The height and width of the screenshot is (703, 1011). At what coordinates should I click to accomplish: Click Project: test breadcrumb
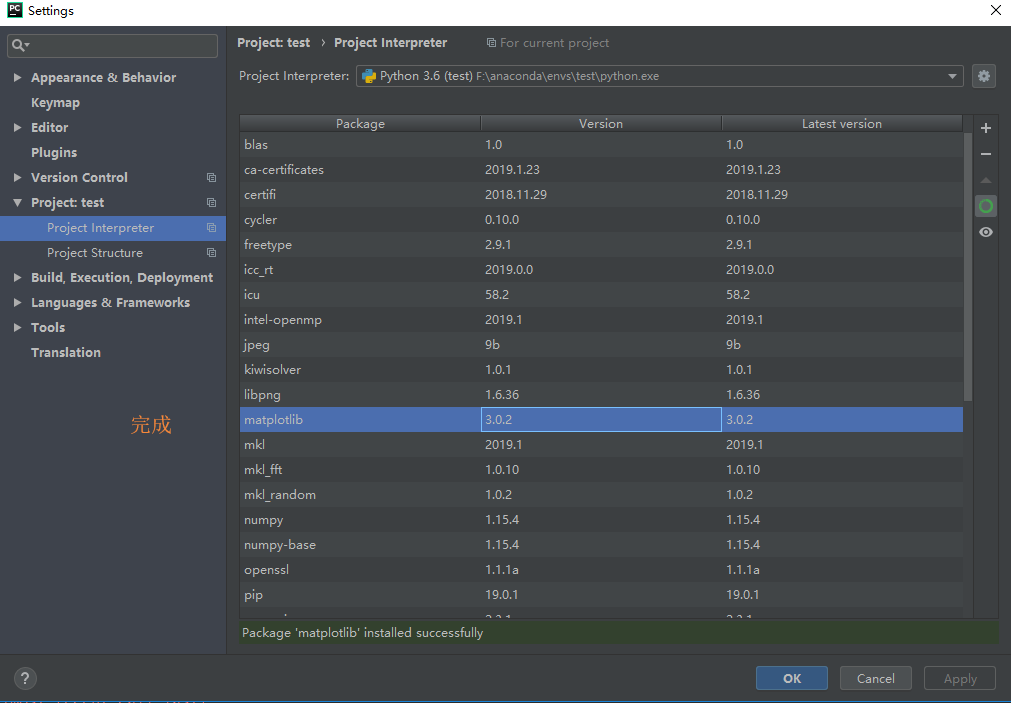273,43
